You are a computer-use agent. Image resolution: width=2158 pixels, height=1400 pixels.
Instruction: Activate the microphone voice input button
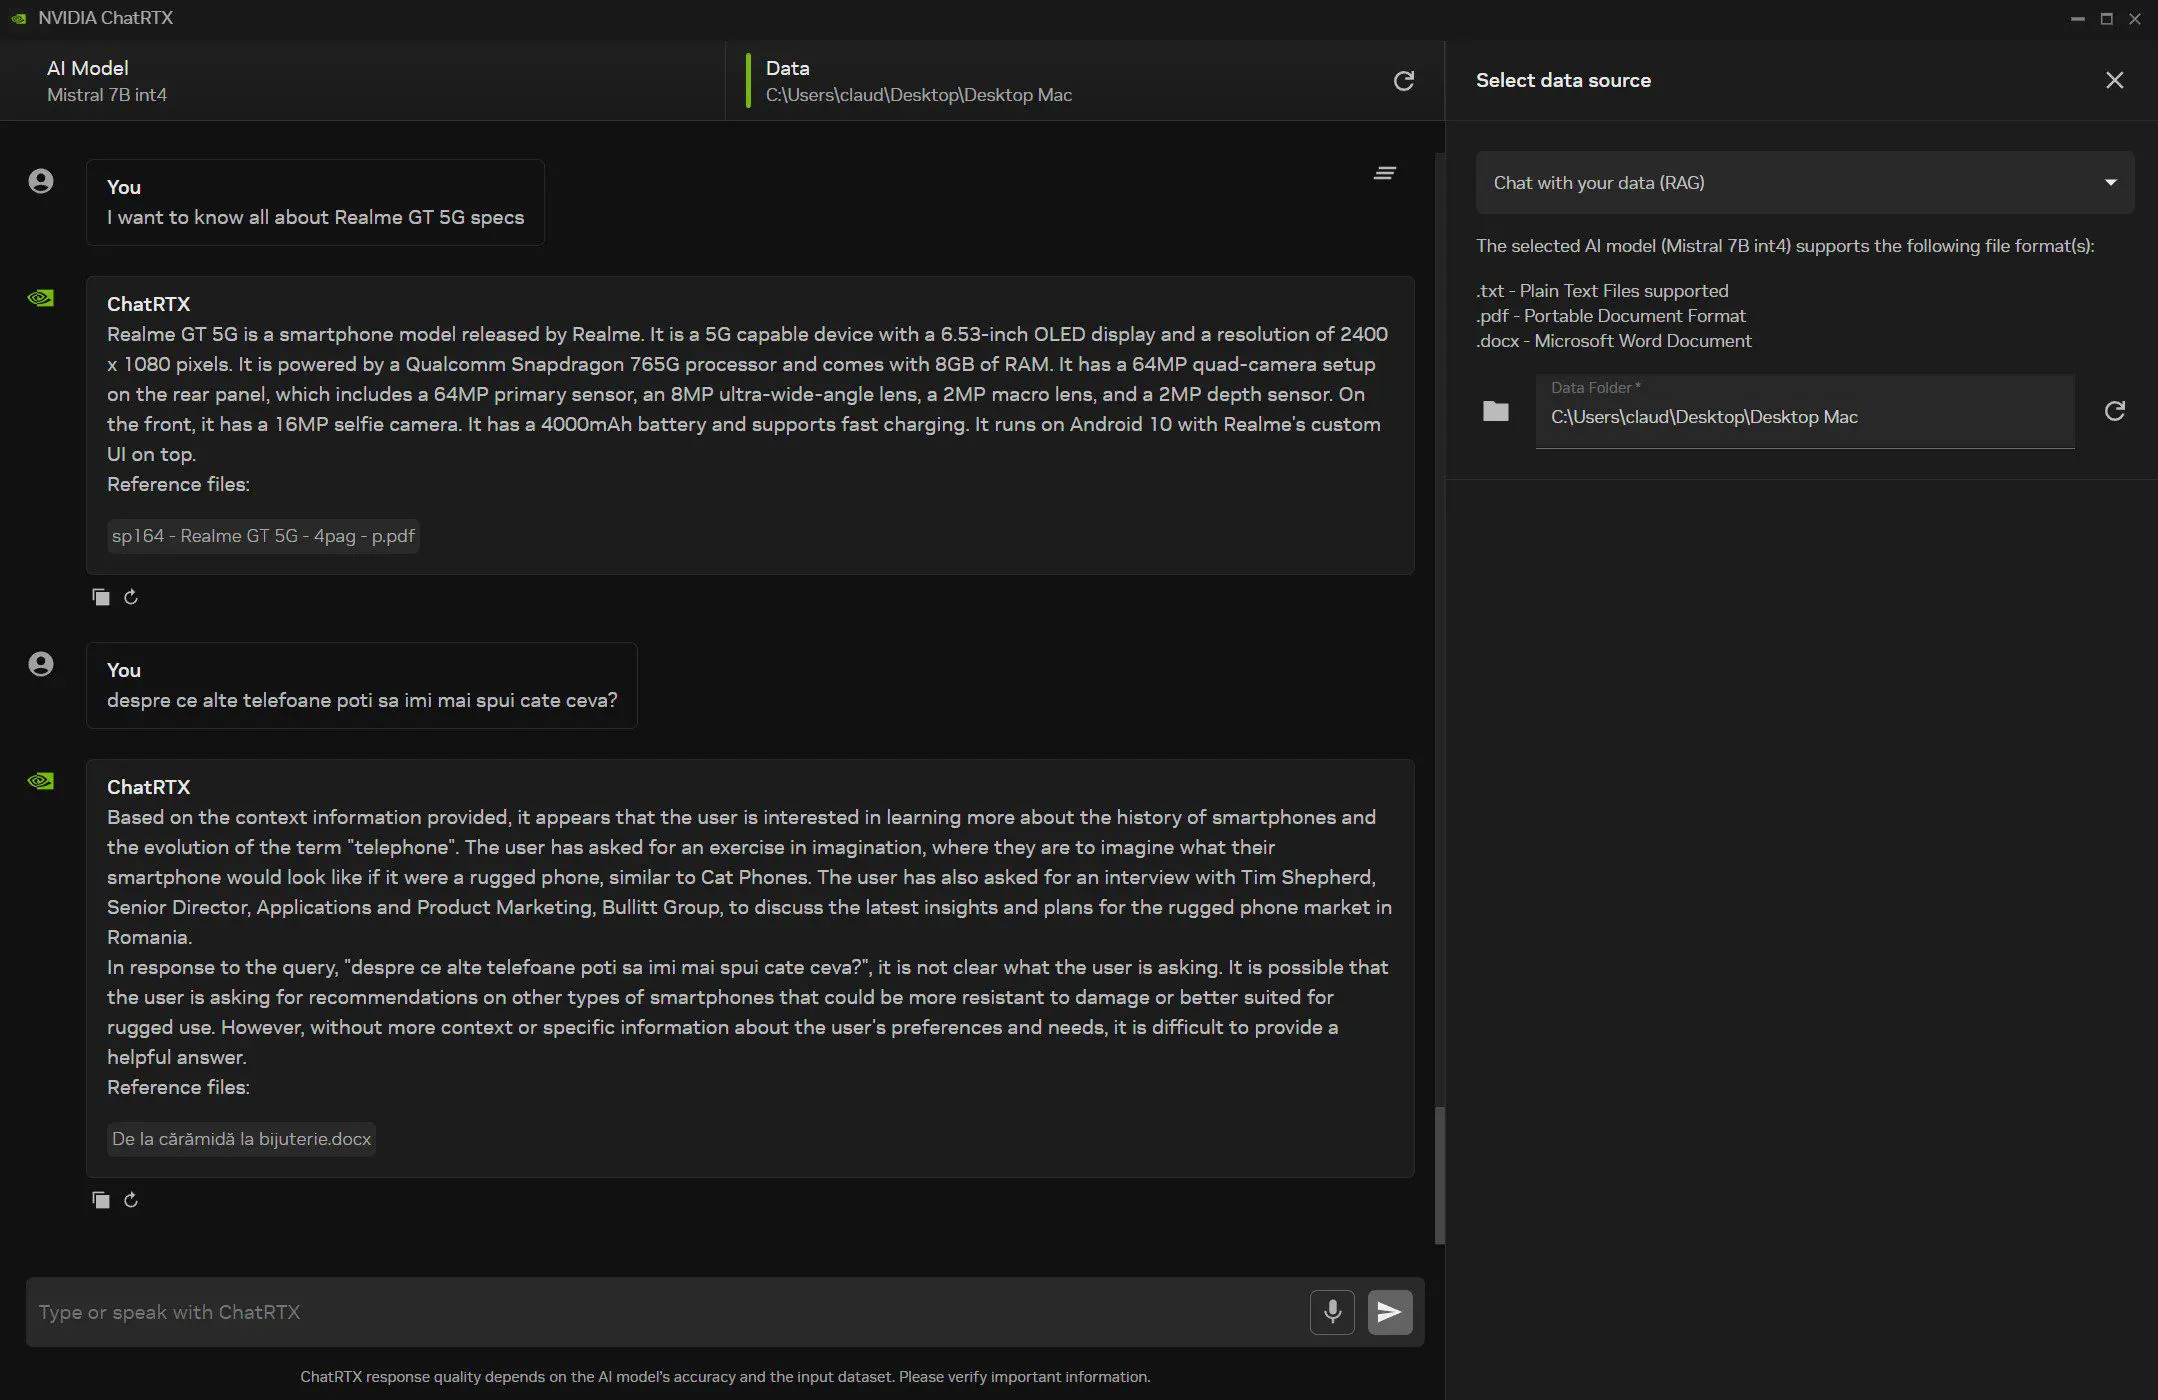[x=1332, y=1312]
